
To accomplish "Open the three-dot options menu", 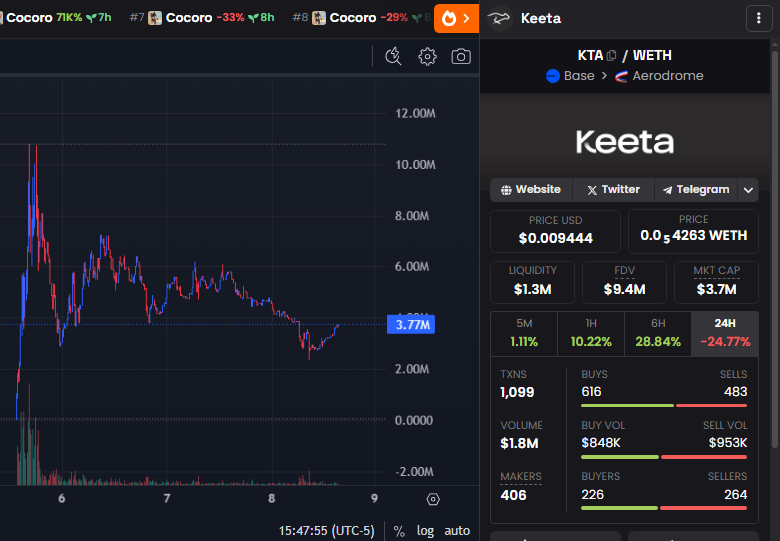I will click(x=759, y=18).
